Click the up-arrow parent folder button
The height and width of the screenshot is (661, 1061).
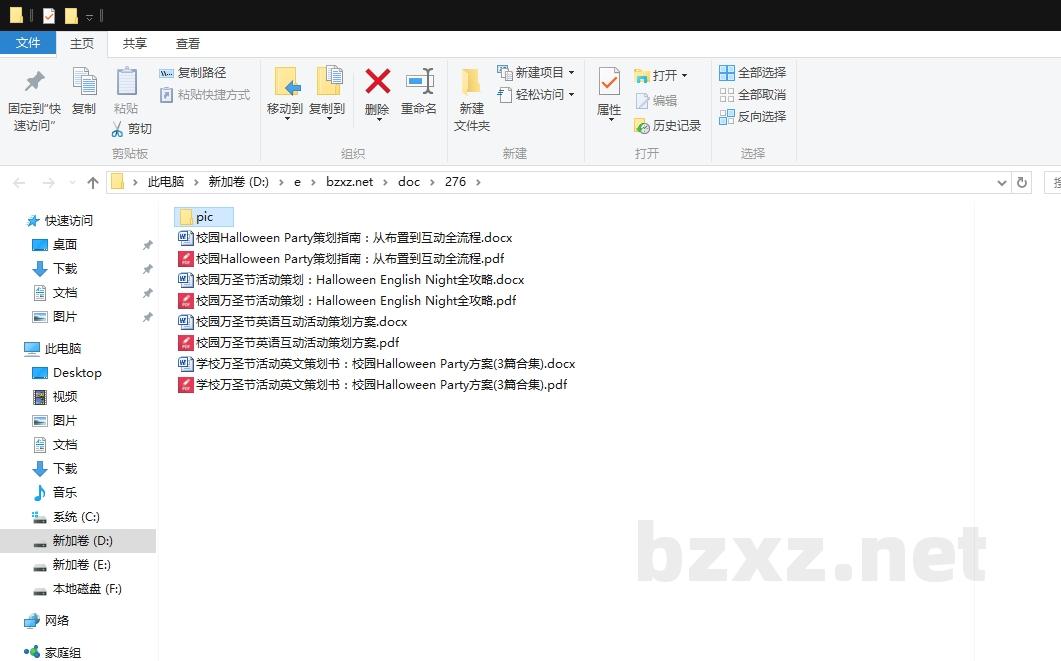coord(93,182)
